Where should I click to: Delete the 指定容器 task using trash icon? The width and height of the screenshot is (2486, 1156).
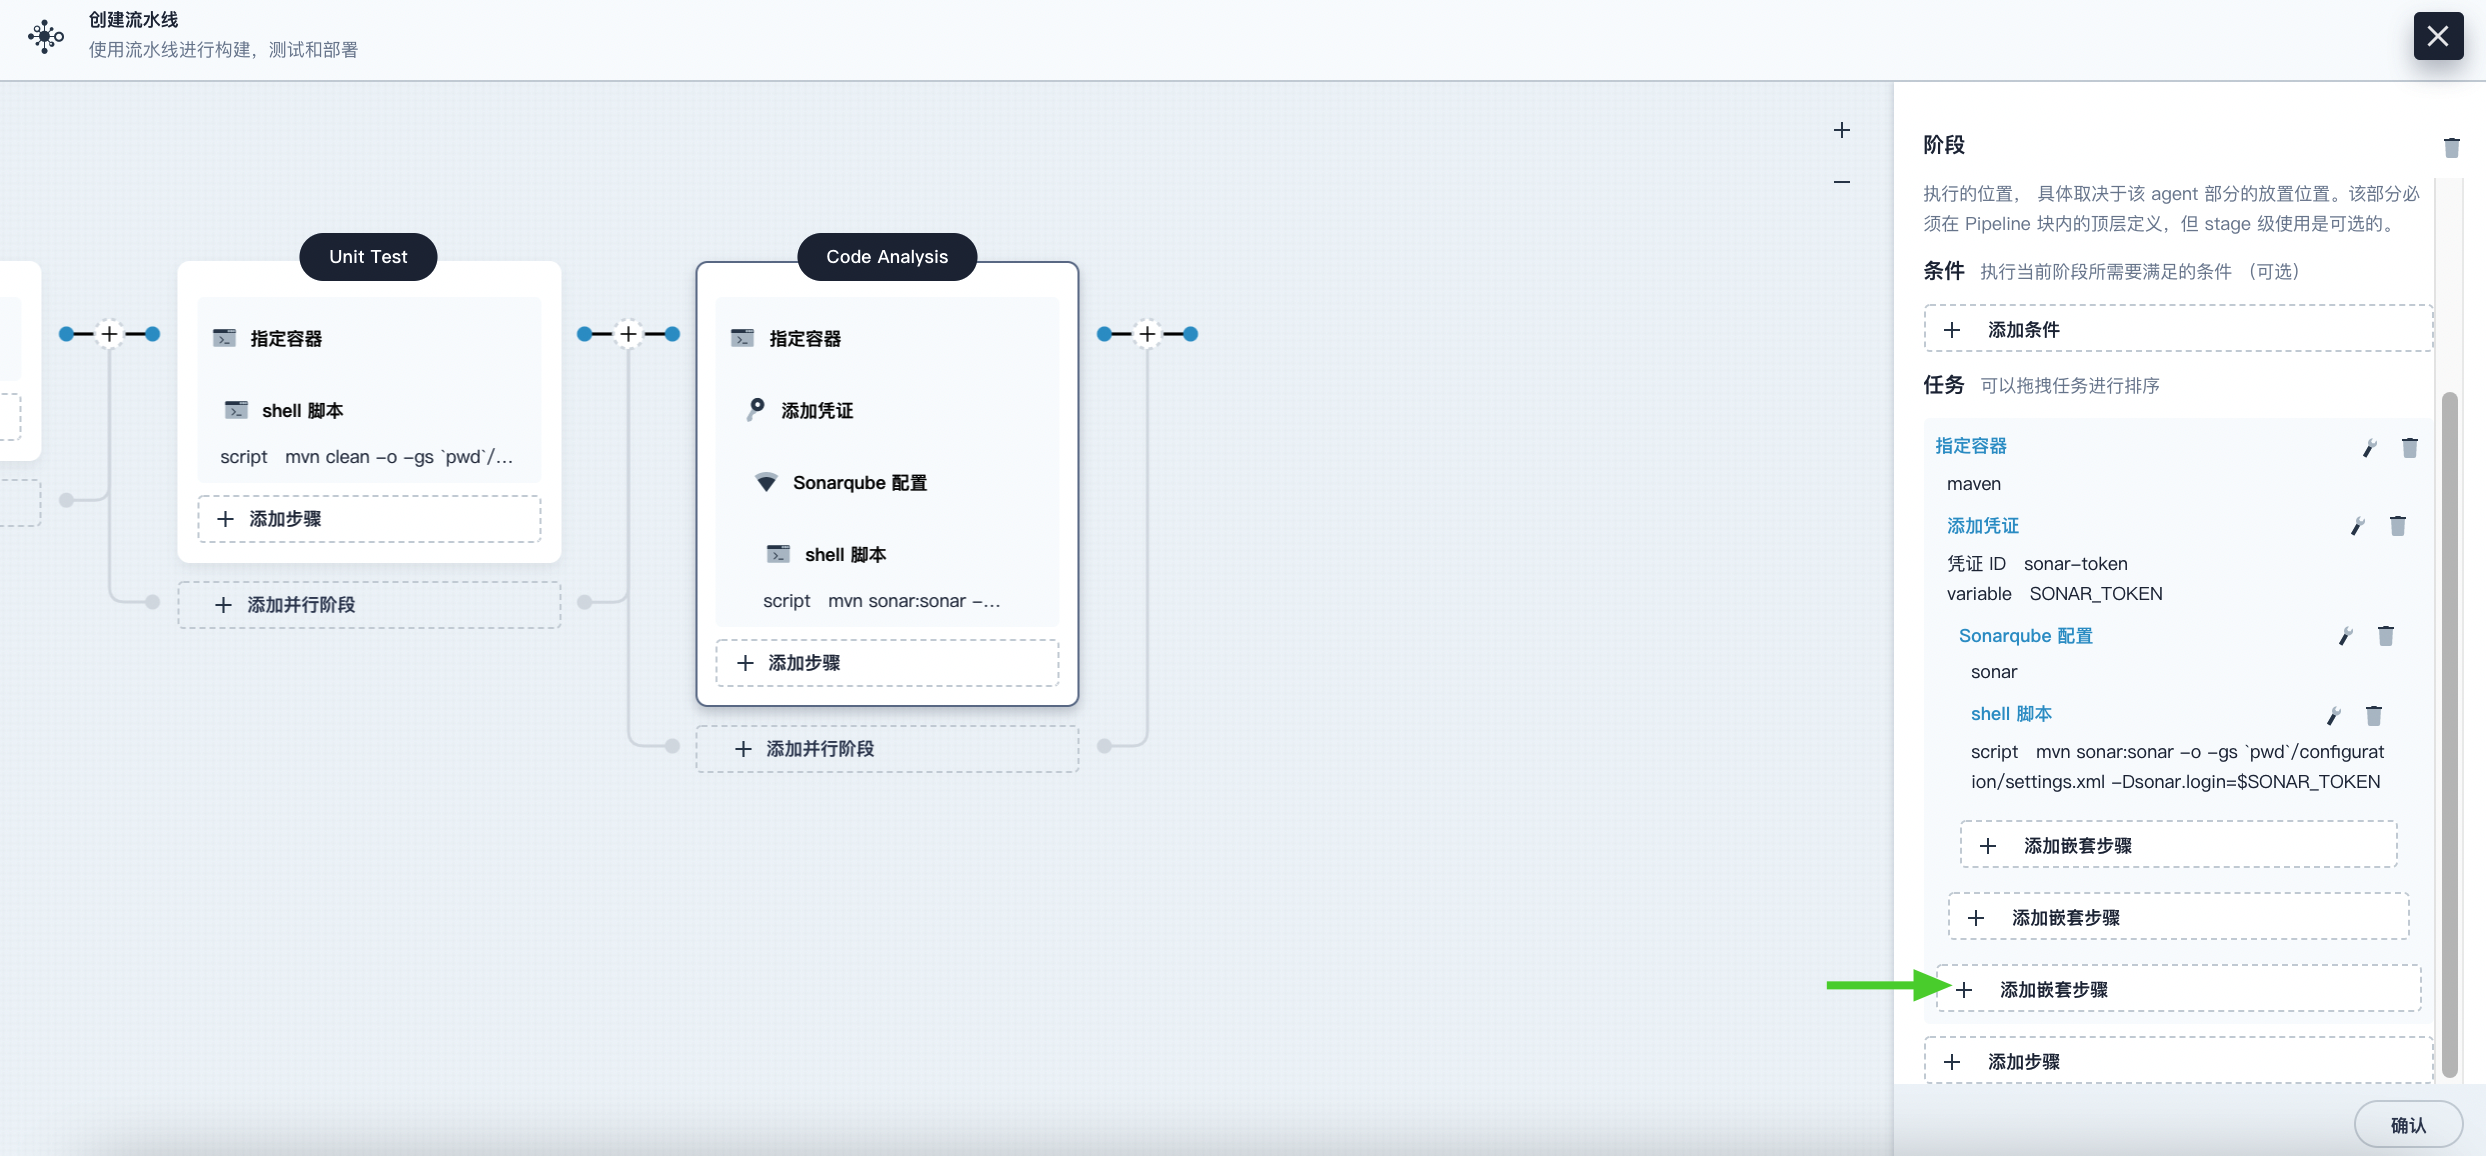tap(2410, 447)
